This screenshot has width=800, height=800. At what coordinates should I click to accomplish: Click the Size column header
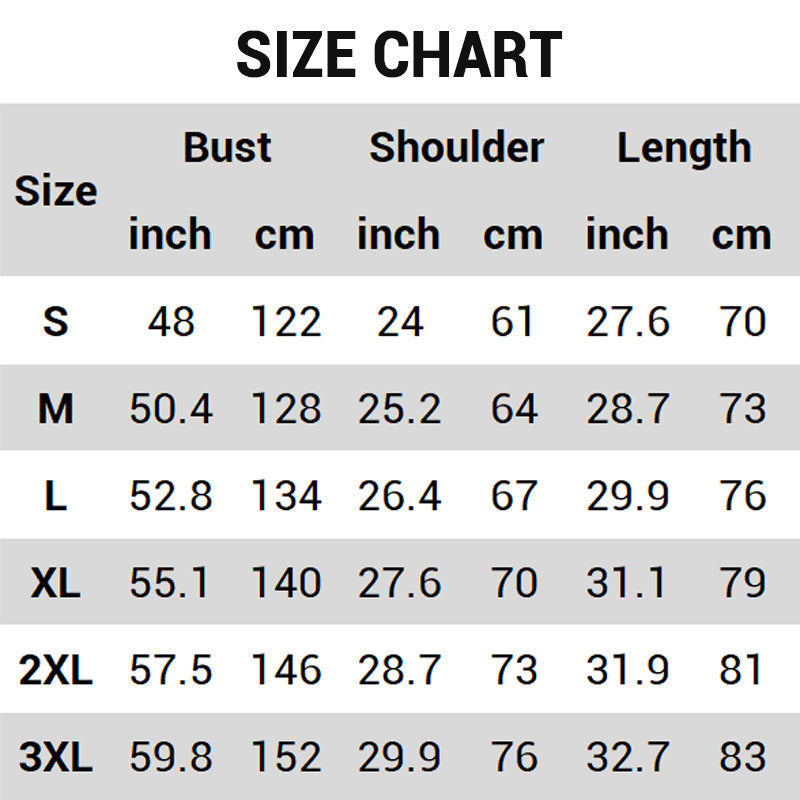pos(56,191)
